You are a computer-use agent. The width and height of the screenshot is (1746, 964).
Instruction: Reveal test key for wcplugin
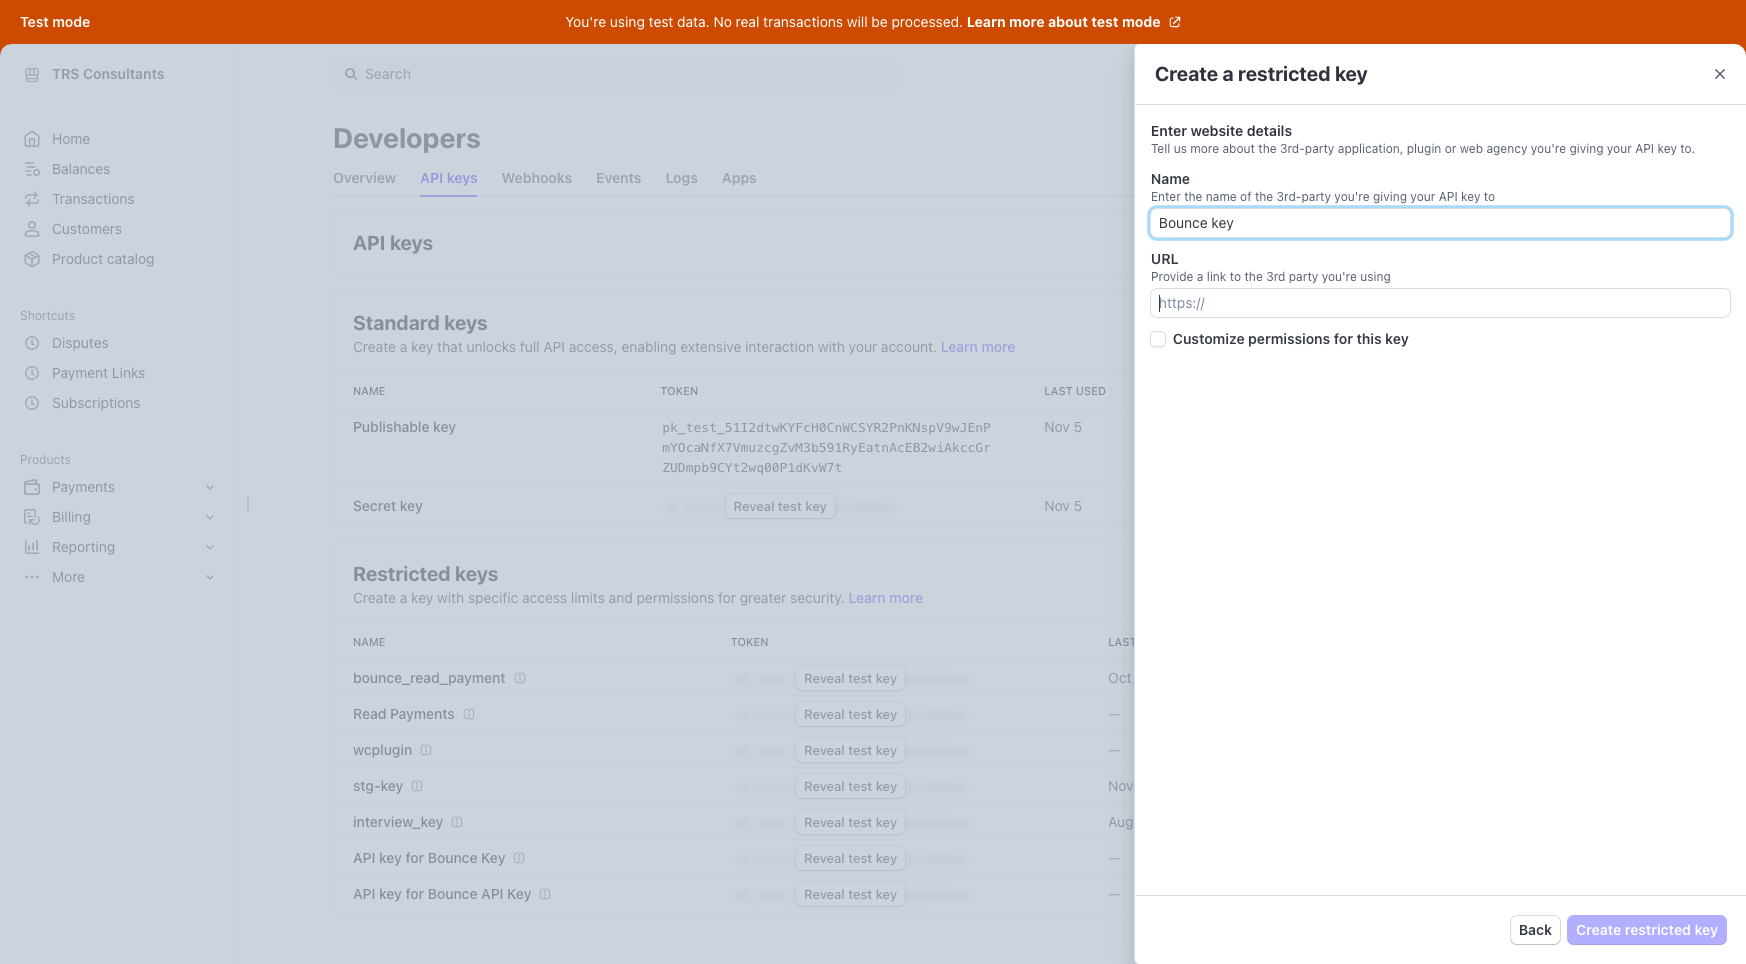[x=850, y=751]
